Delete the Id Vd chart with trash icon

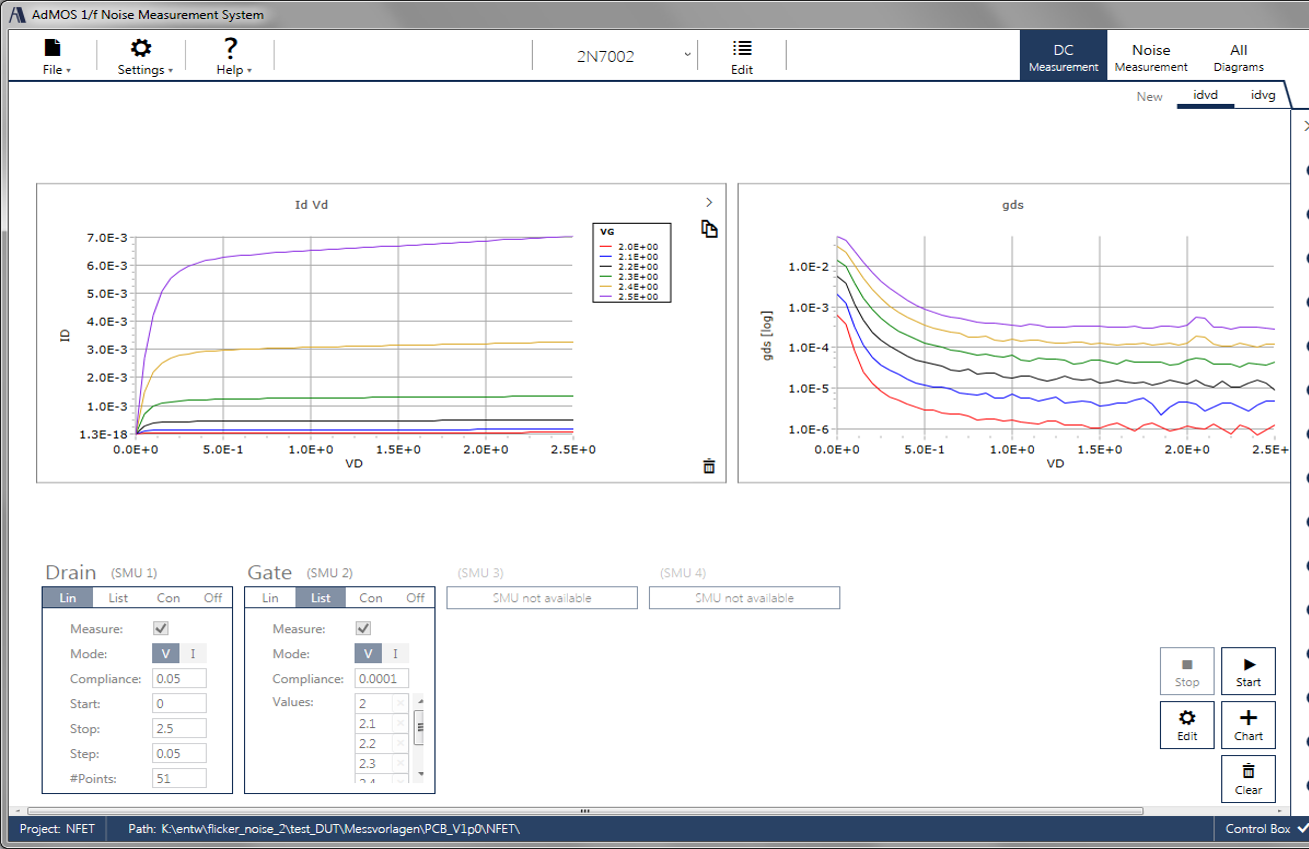pos(709,466)
